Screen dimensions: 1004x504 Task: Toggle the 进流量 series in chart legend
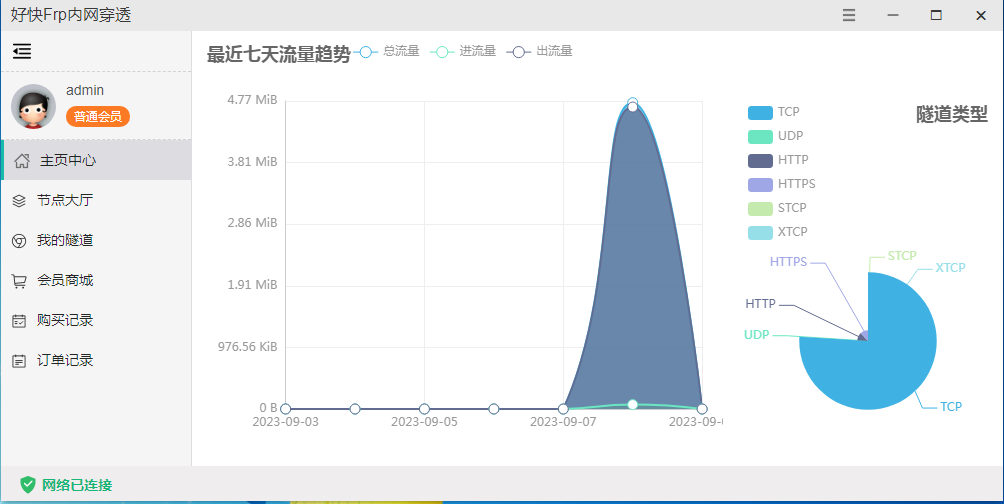tap(463, 51)
